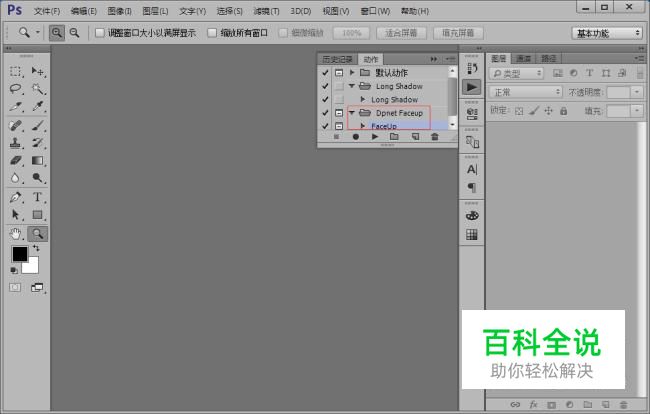The image size is (650, 414).
Task: Select the Rectangle shape tool
Action: 38,215
